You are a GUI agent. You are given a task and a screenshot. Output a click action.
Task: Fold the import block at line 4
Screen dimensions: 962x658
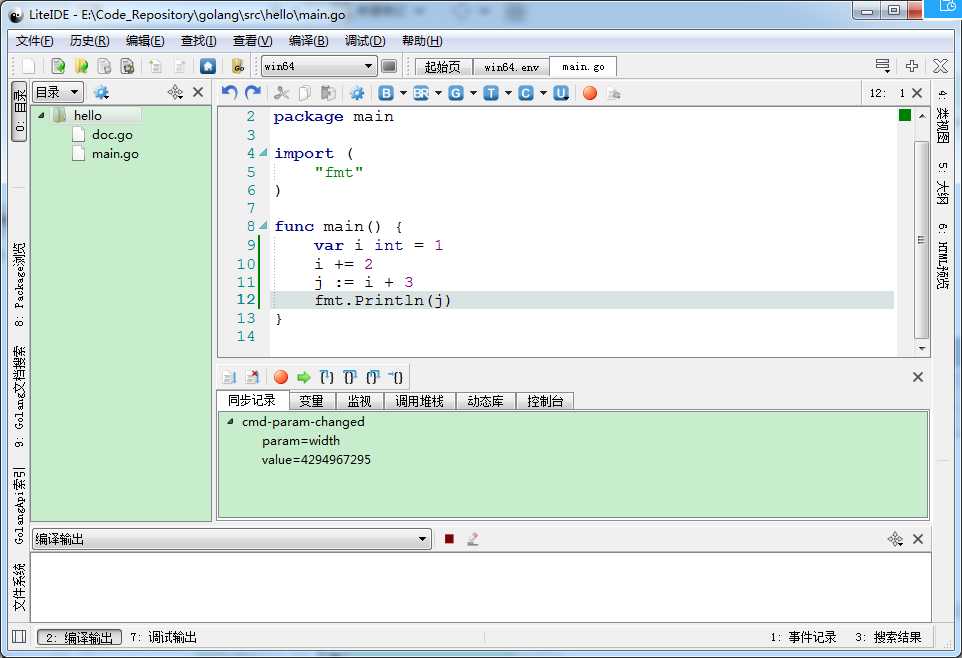point(263,152)
